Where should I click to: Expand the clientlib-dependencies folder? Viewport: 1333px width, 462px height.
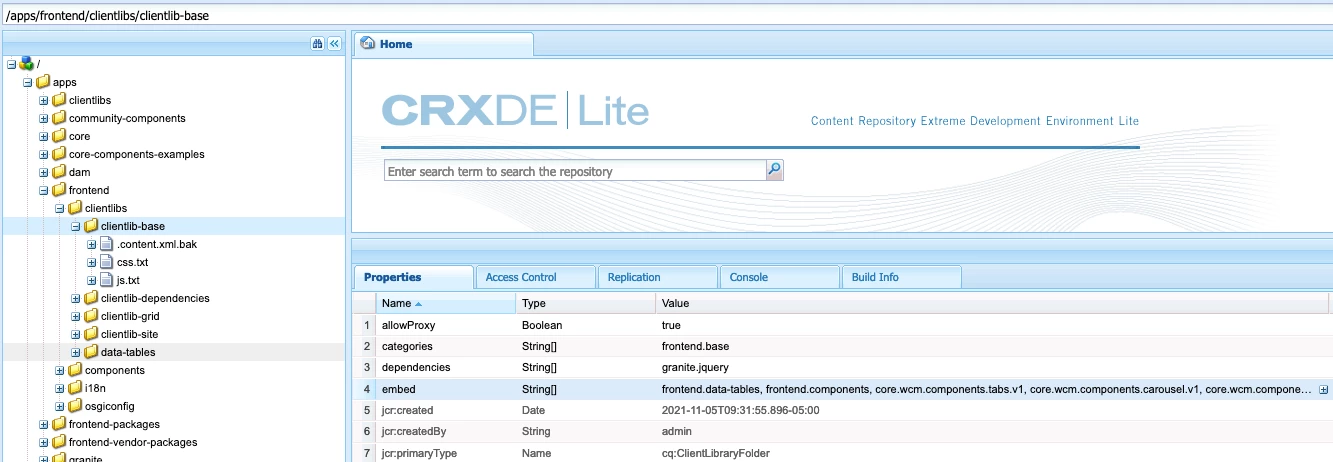coord(76,298)
